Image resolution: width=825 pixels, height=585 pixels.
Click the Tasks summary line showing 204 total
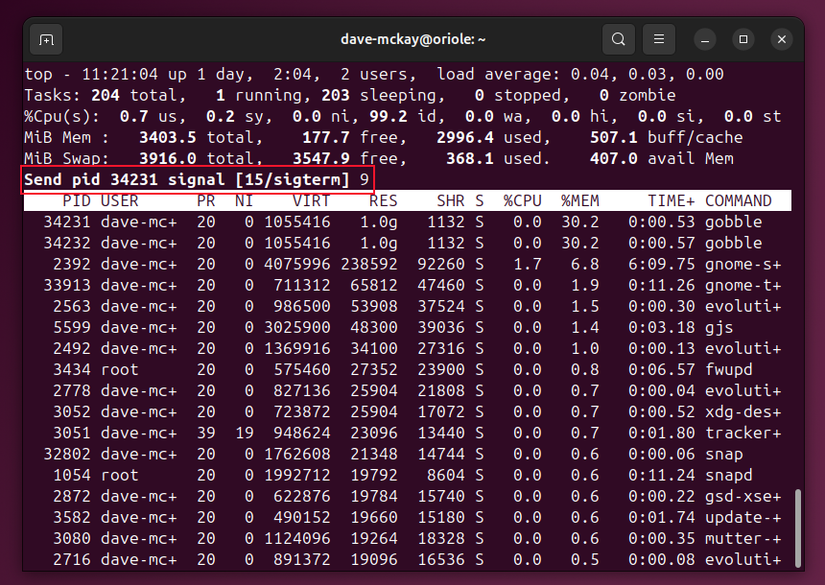point(300,94)
